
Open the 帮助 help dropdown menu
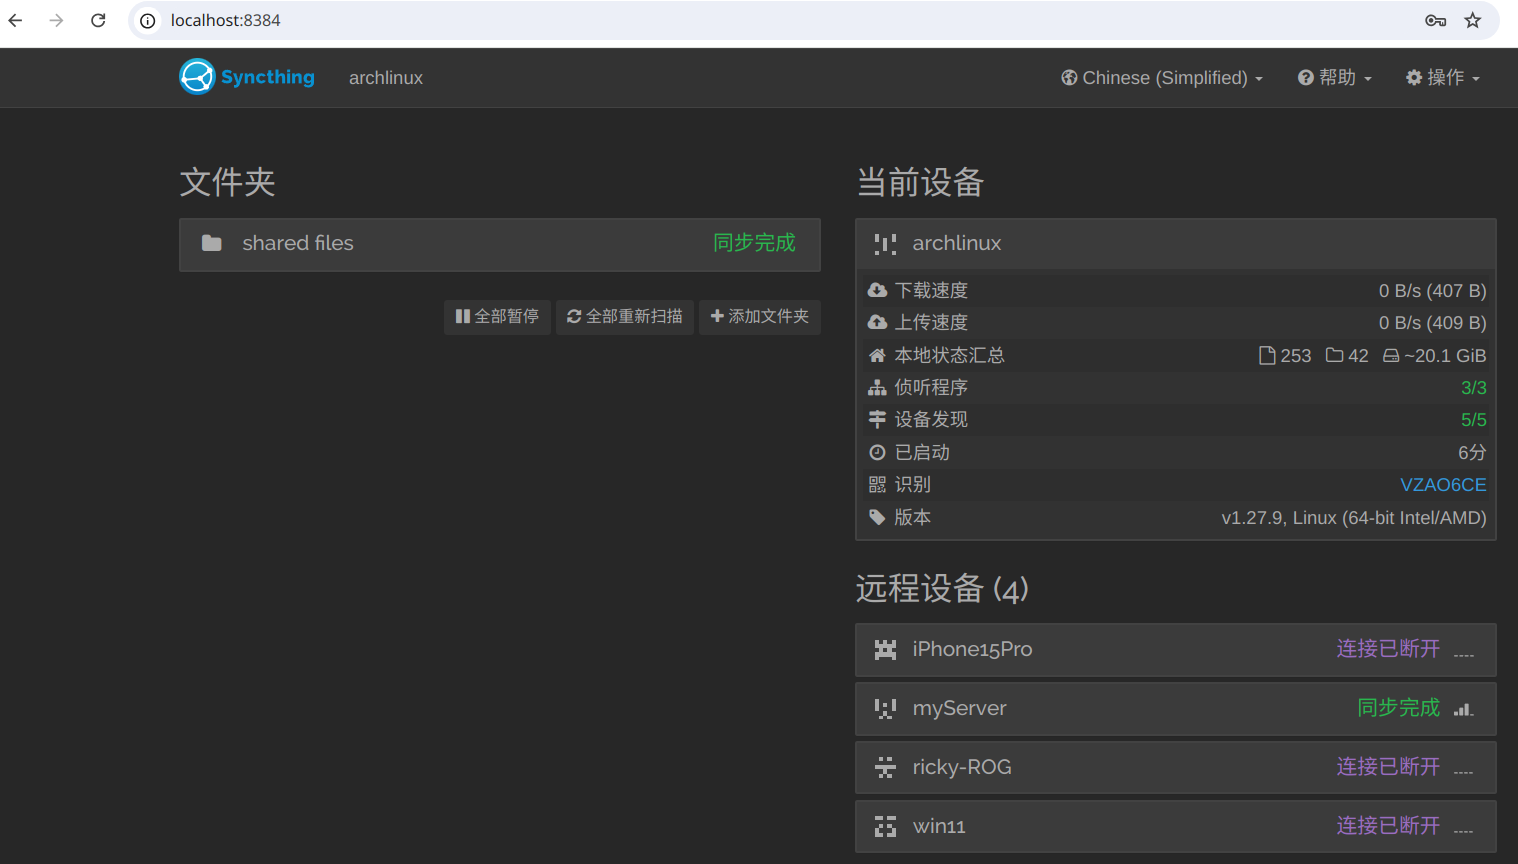(x=1335, y=78)
